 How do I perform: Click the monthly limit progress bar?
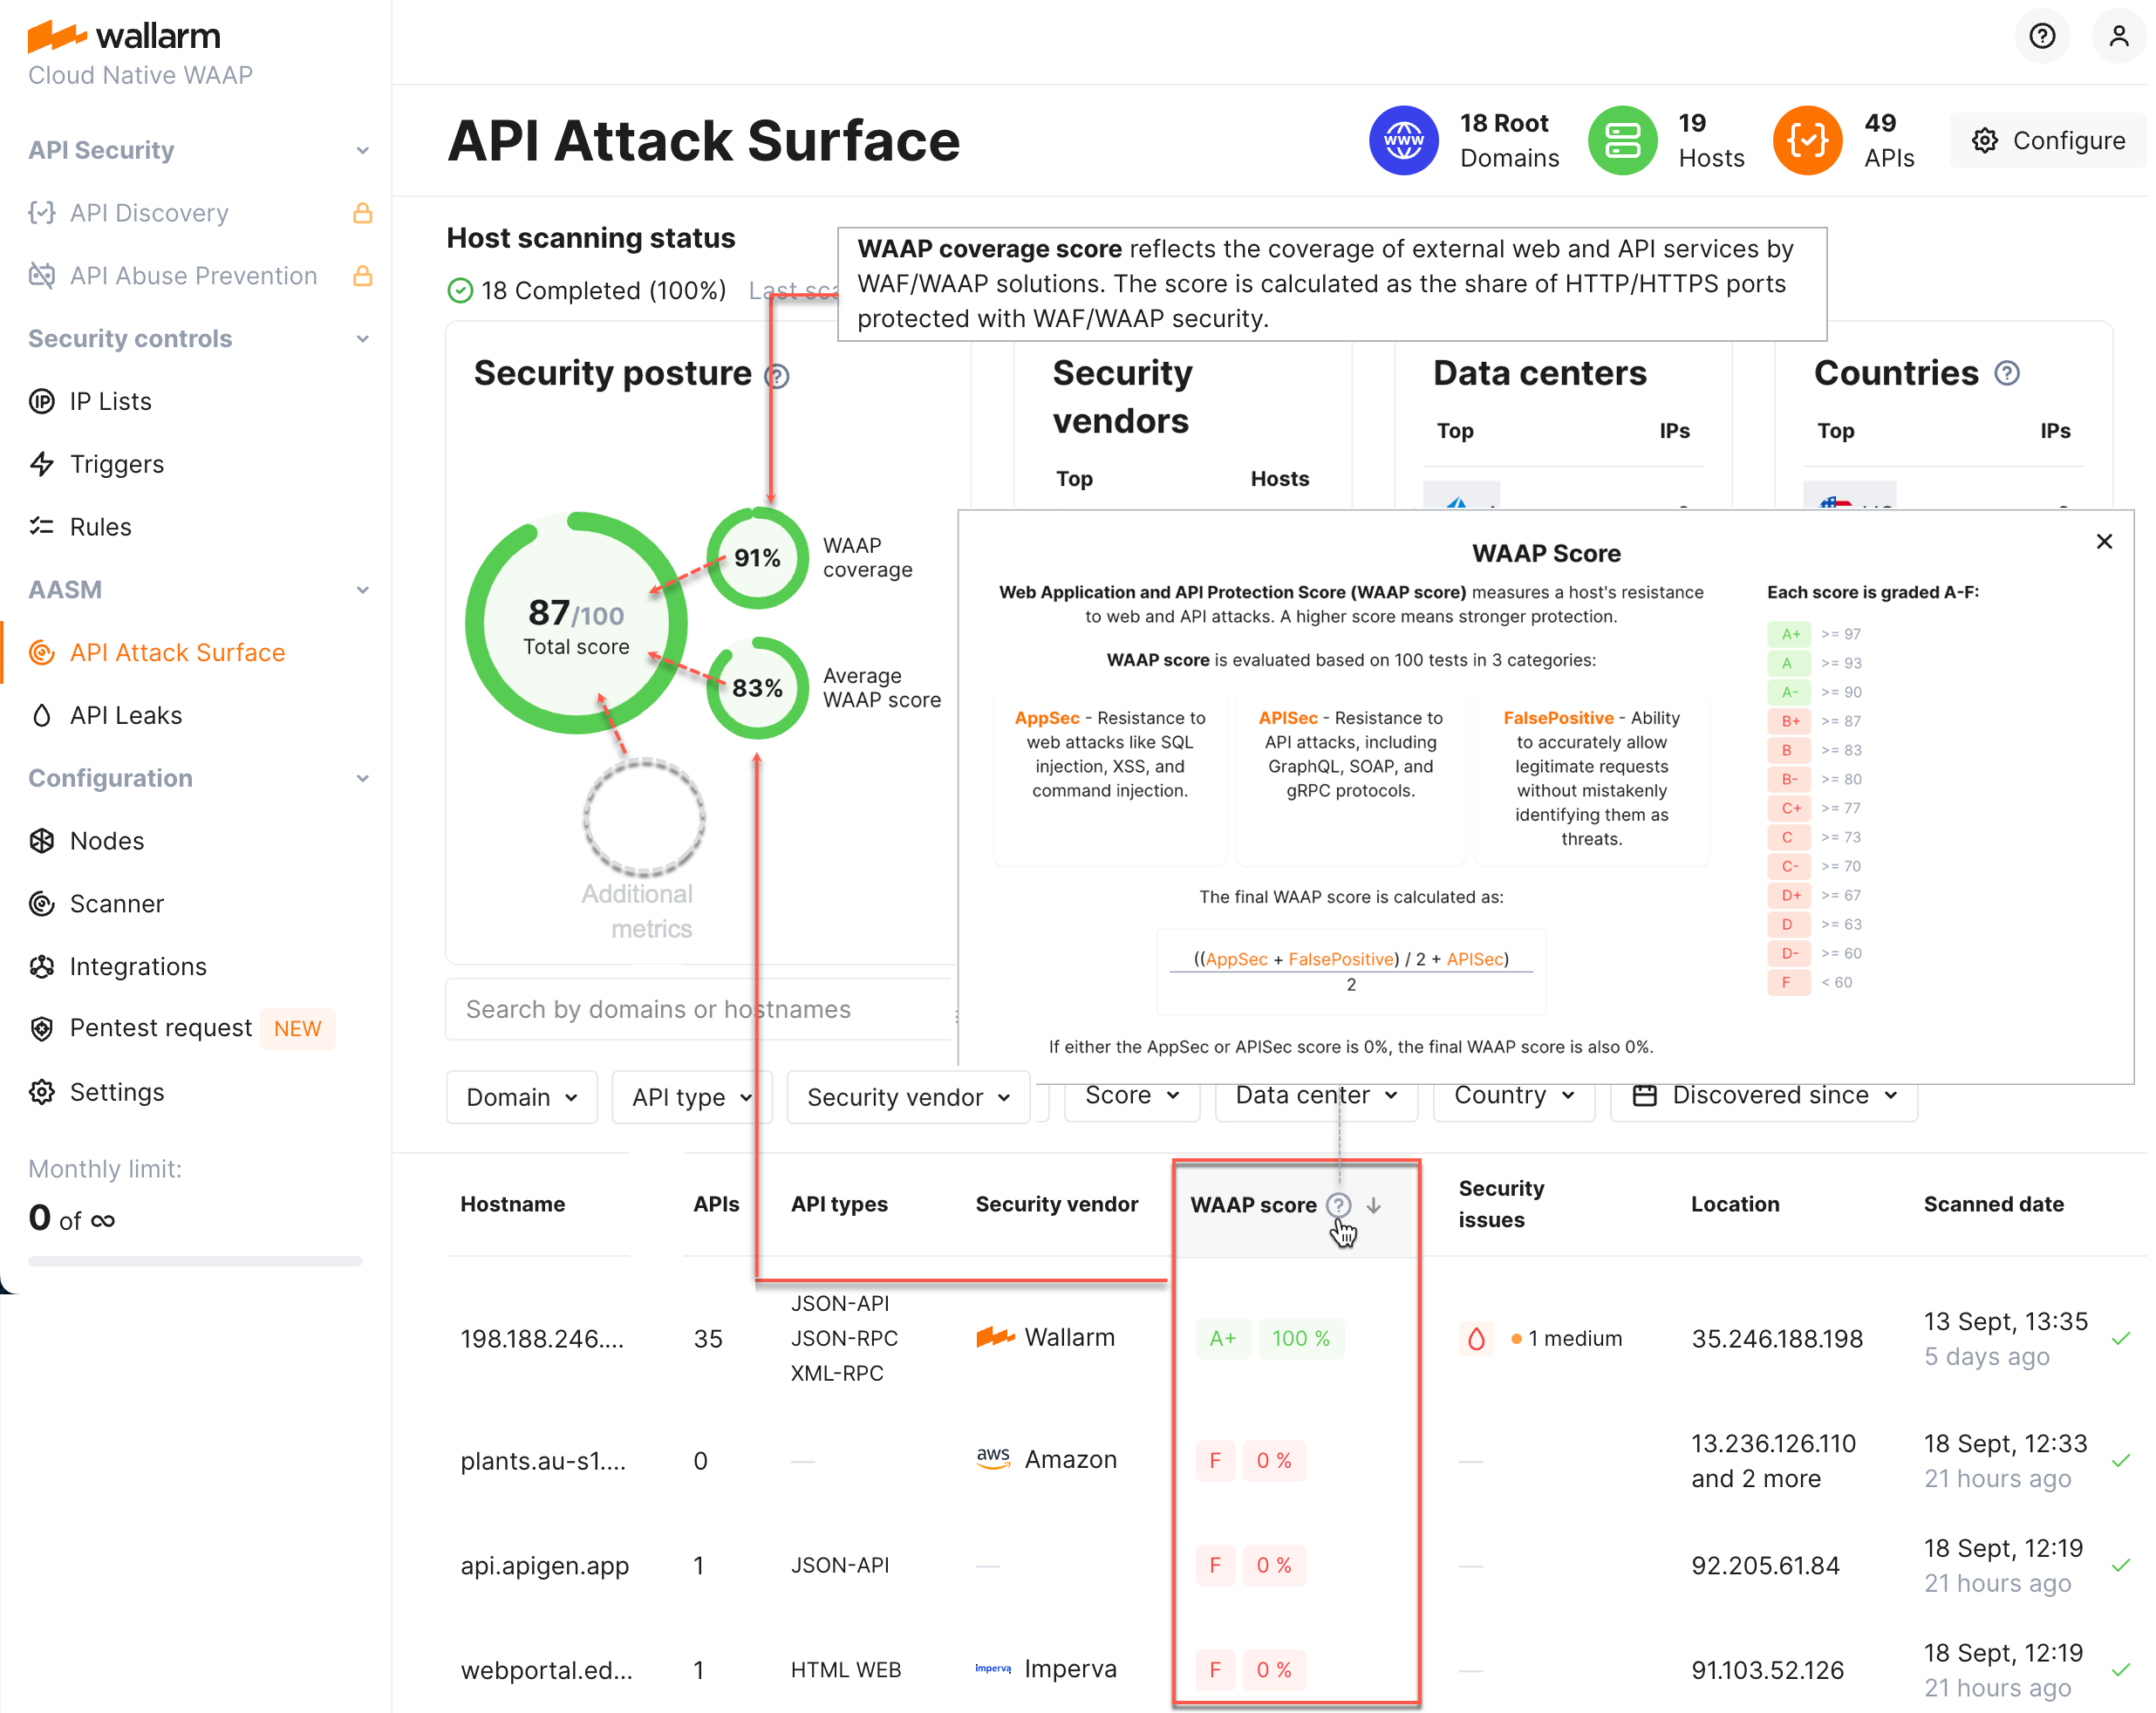[x=195, y=1260]
